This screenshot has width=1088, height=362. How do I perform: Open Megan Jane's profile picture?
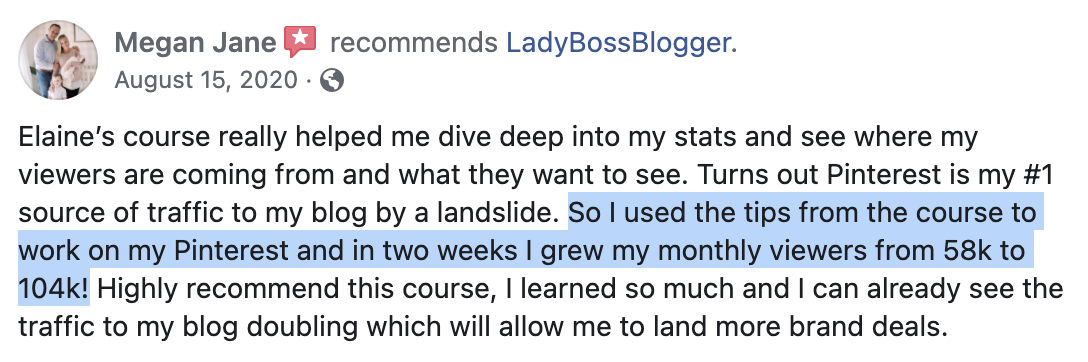tap(58, 60)
